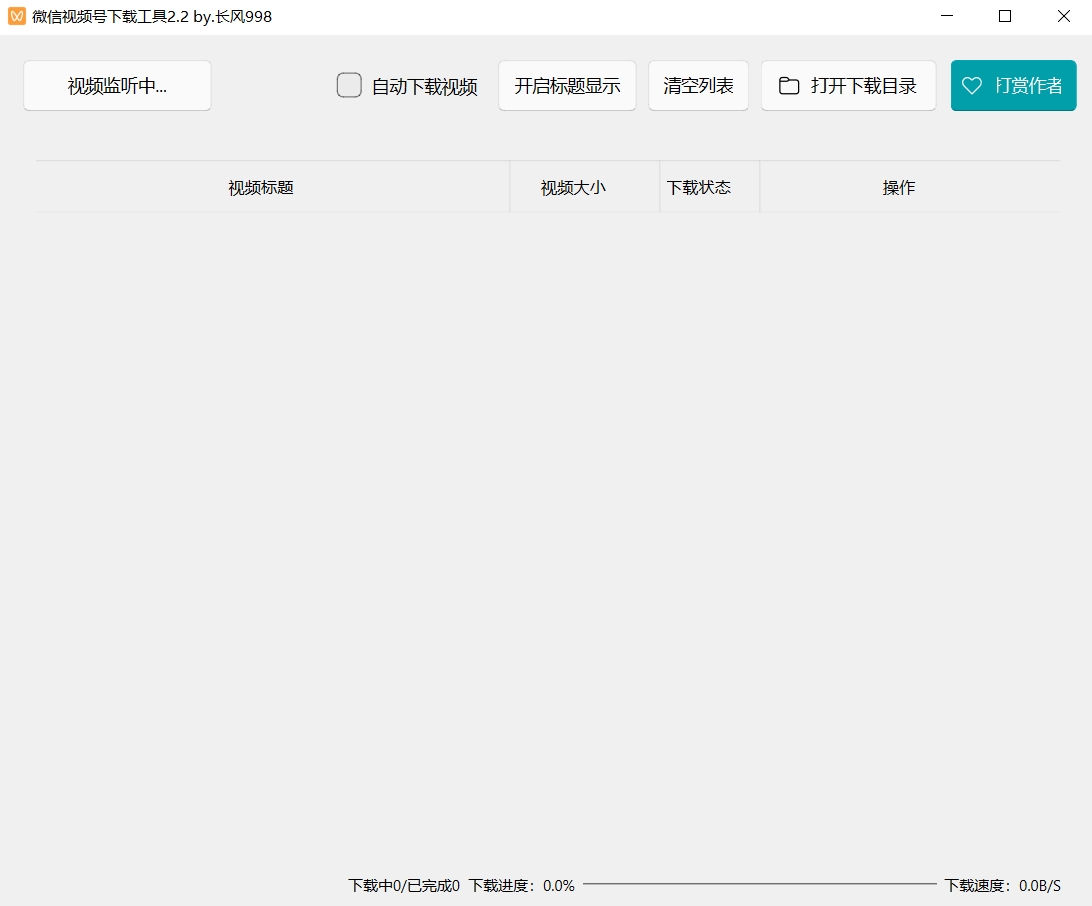
Task: Close the 微信视频号下载工具 window
Action: point(1064,16)
